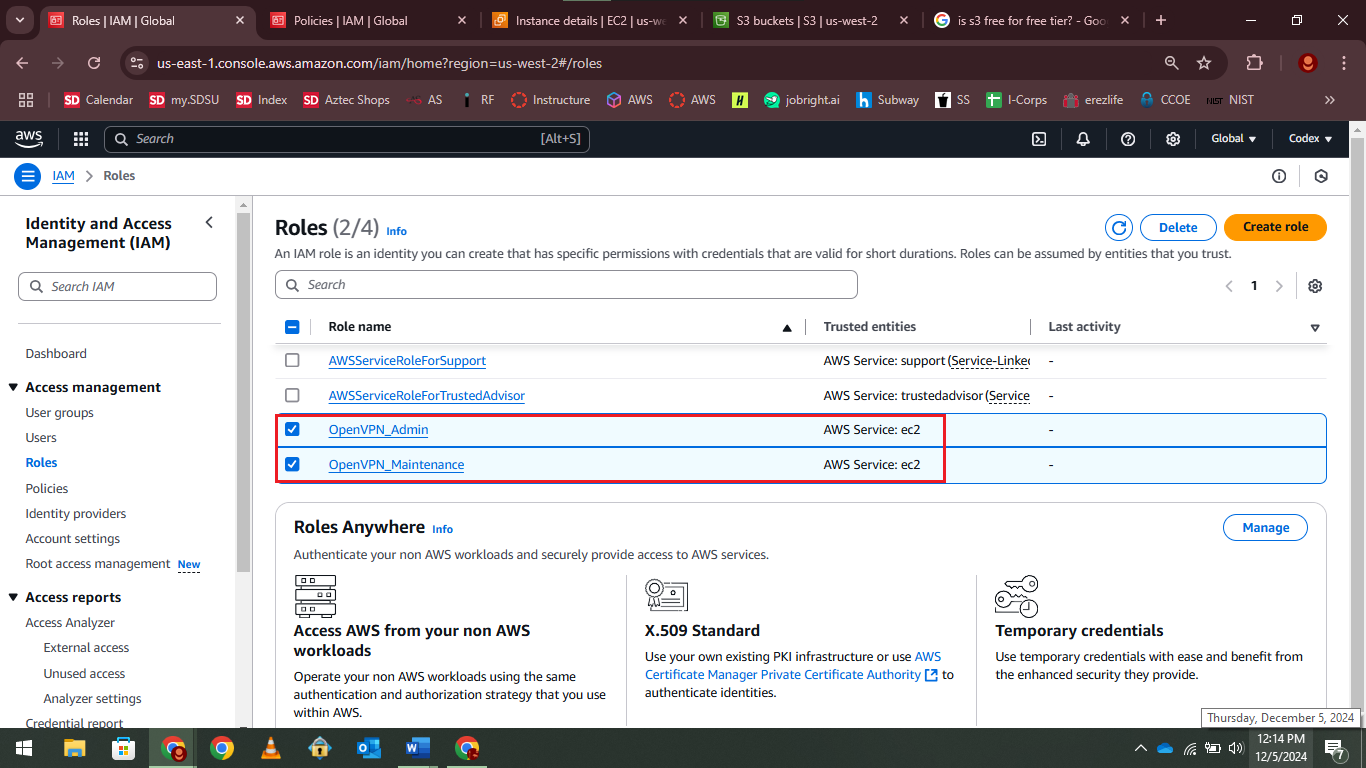Screen dimensions: 1366x768
Task: Open Account settings in the sidebar
Action: point(73,539)
